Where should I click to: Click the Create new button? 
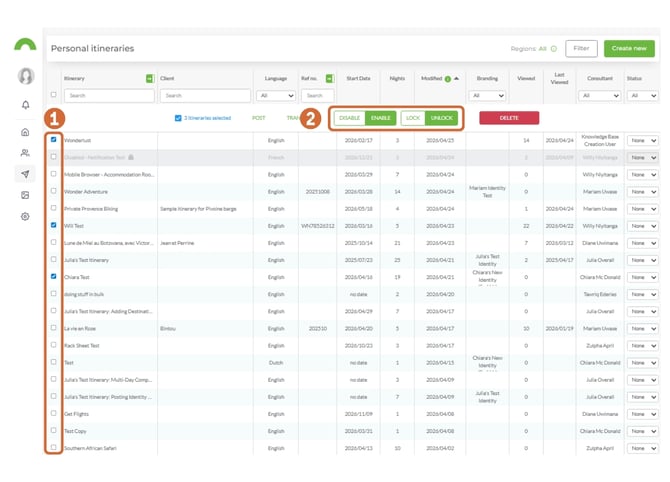(x=629, y=49)
